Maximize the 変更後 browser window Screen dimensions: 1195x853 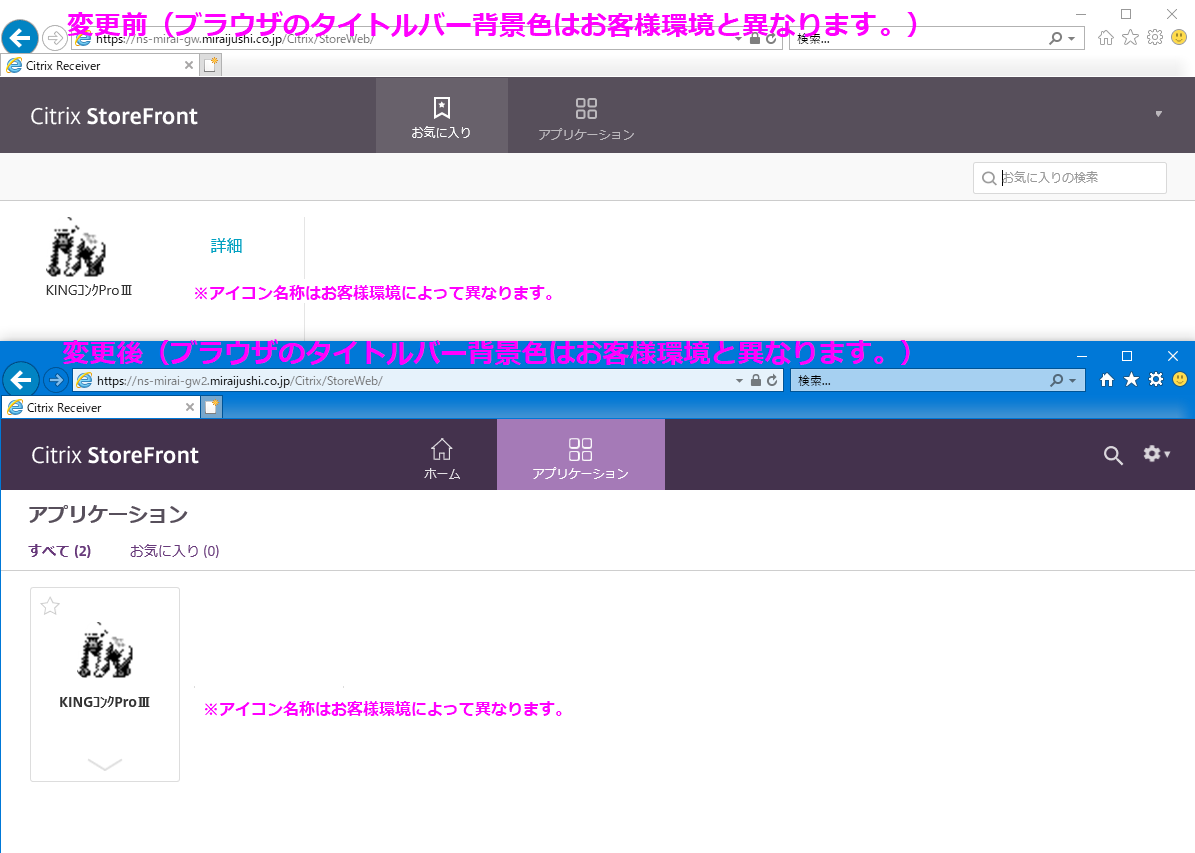pos(1126,356)
